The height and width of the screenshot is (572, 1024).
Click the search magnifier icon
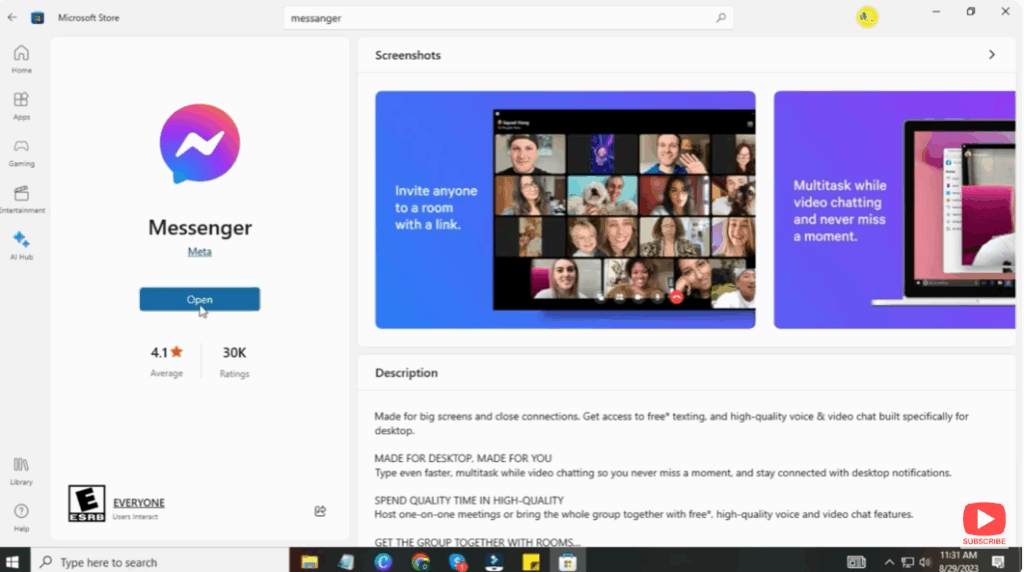(x=720, y=18)
